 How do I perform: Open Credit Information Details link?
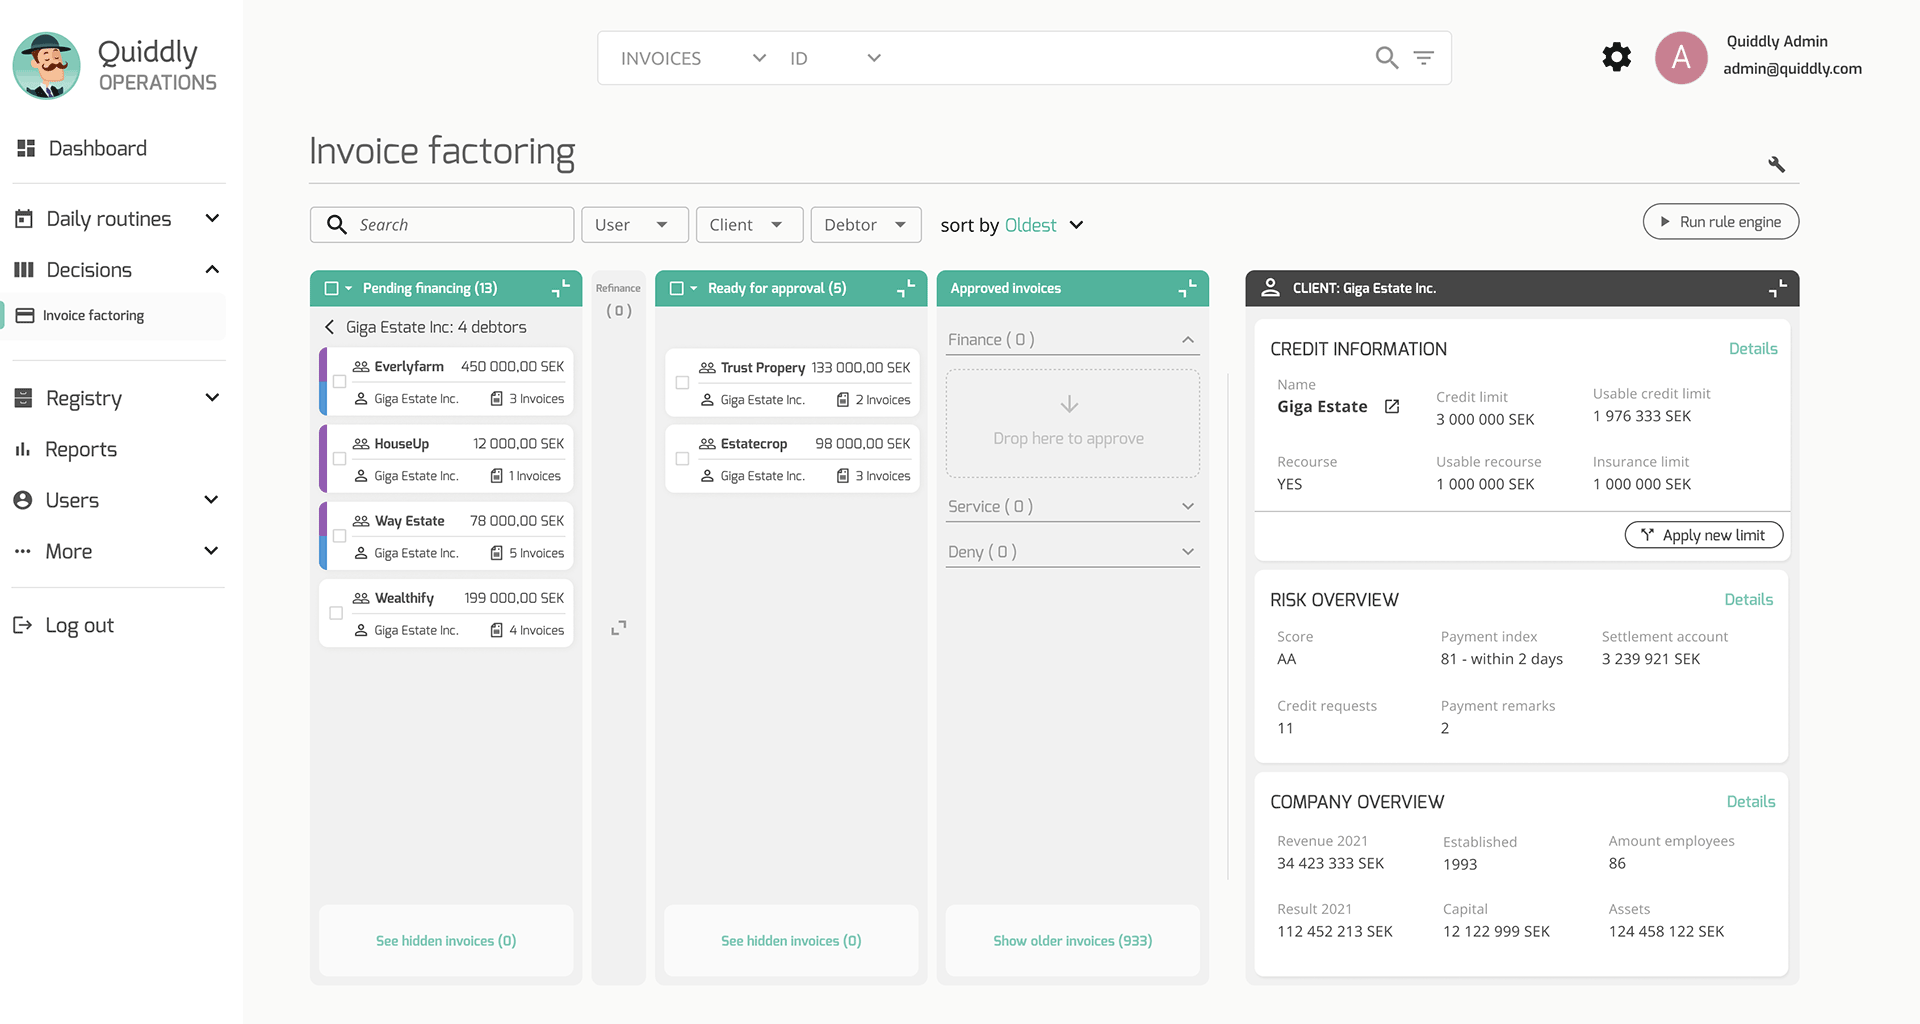1753,348
